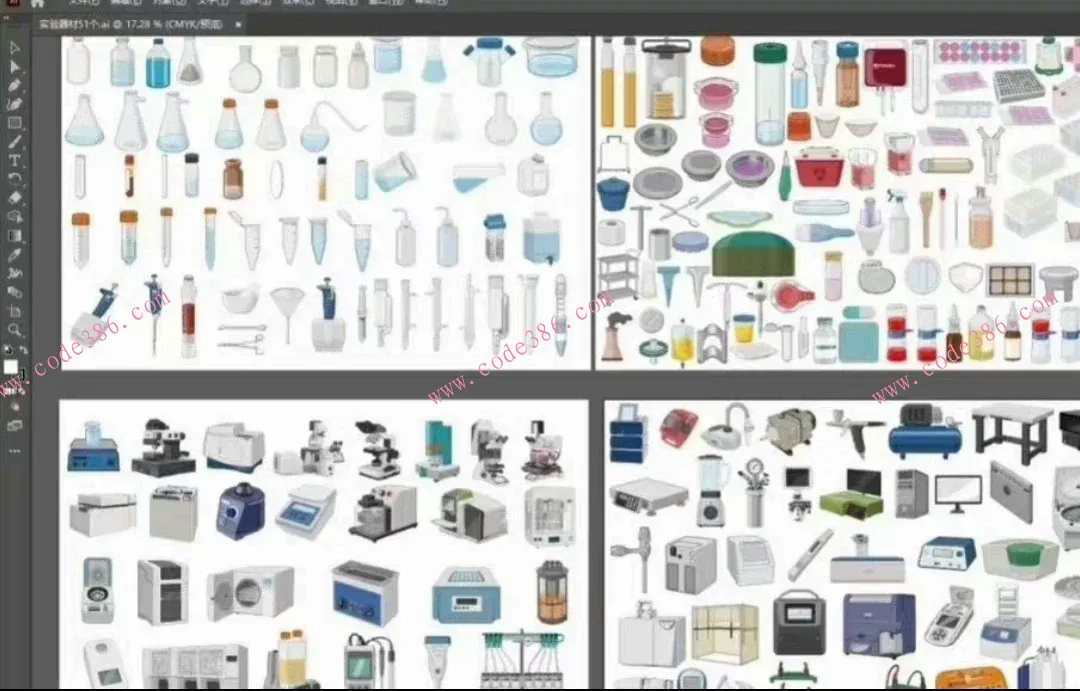Open the 编辑(E) Edit menu

coord(126,2)
